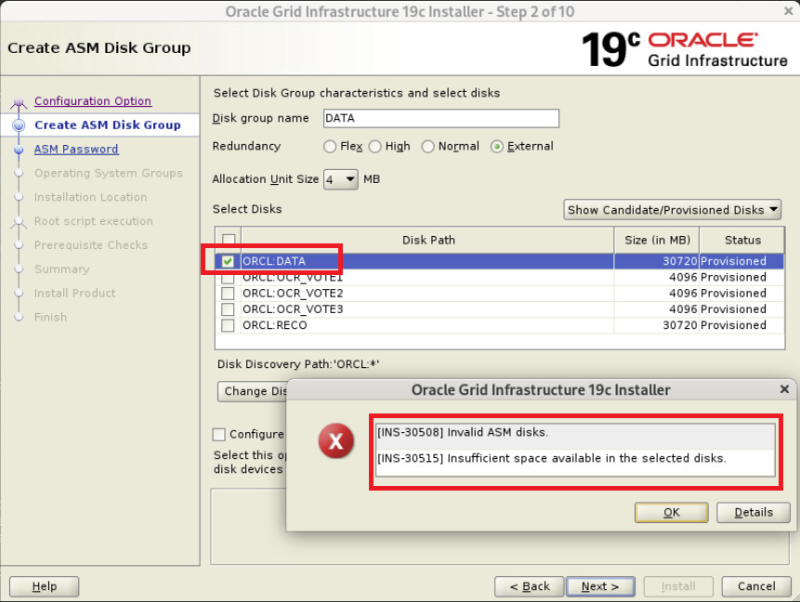Check the ORCL:OCR_VOTE2 disk checkbox
Screen dimensions: 800x602
click(x=228, y=293)
